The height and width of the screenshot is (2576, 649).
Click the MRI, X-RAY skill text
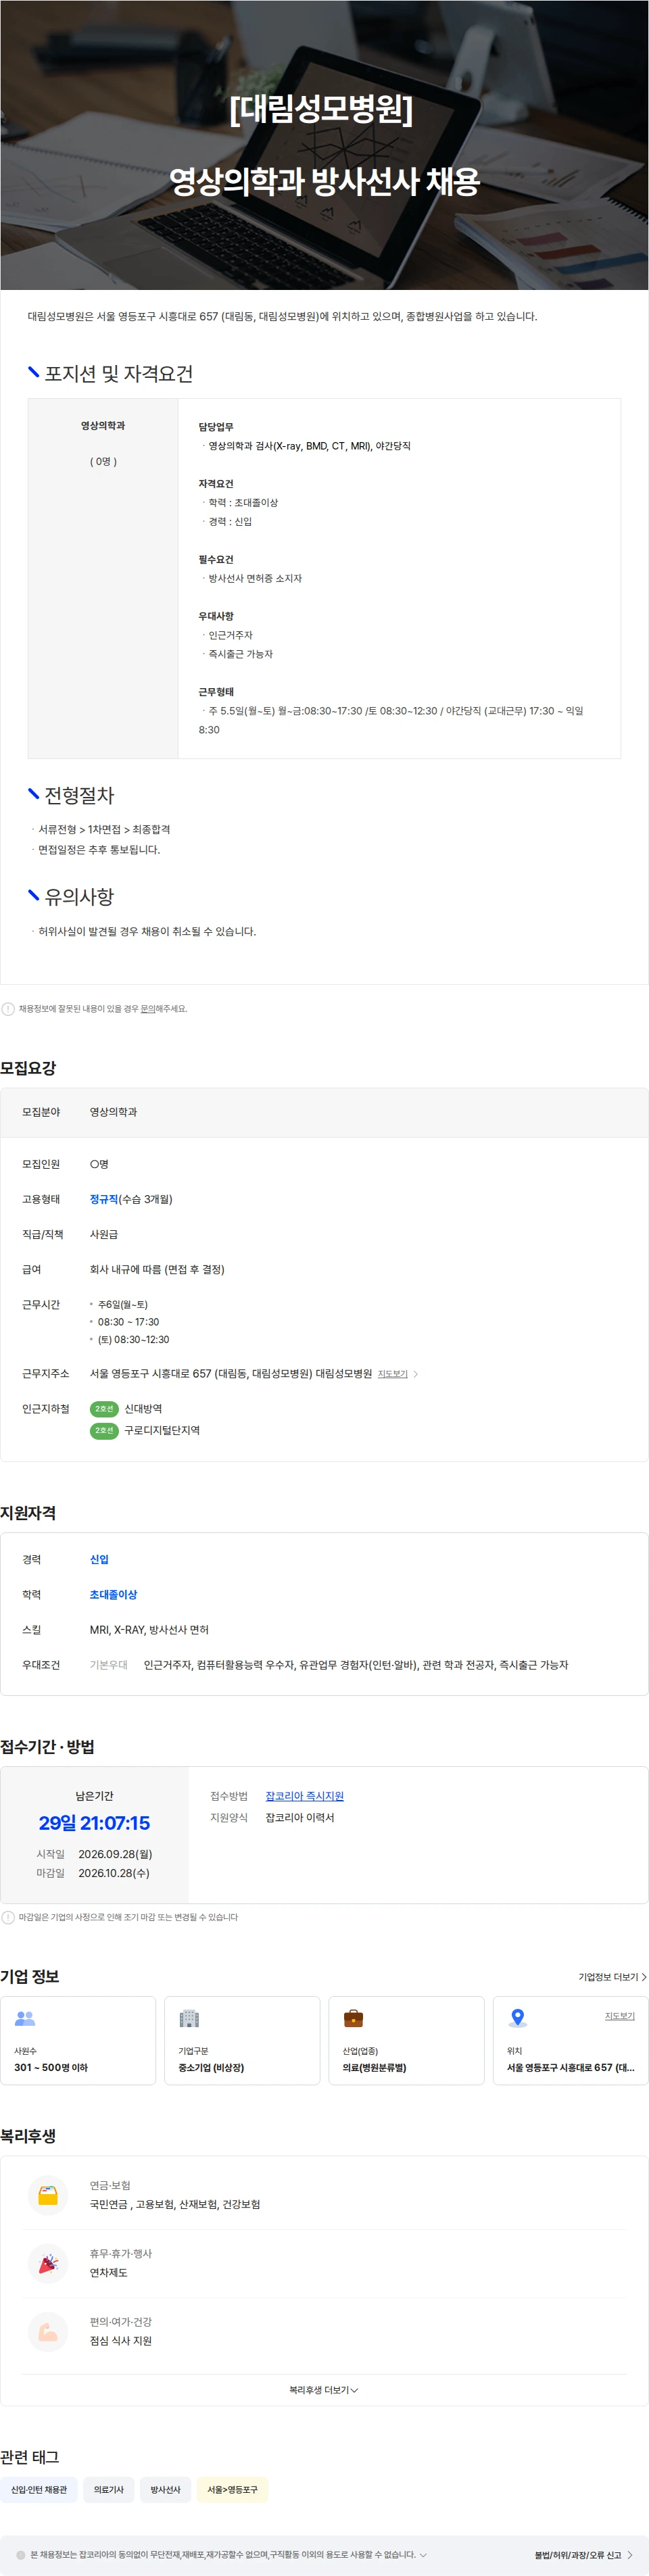coord(149,1630)
